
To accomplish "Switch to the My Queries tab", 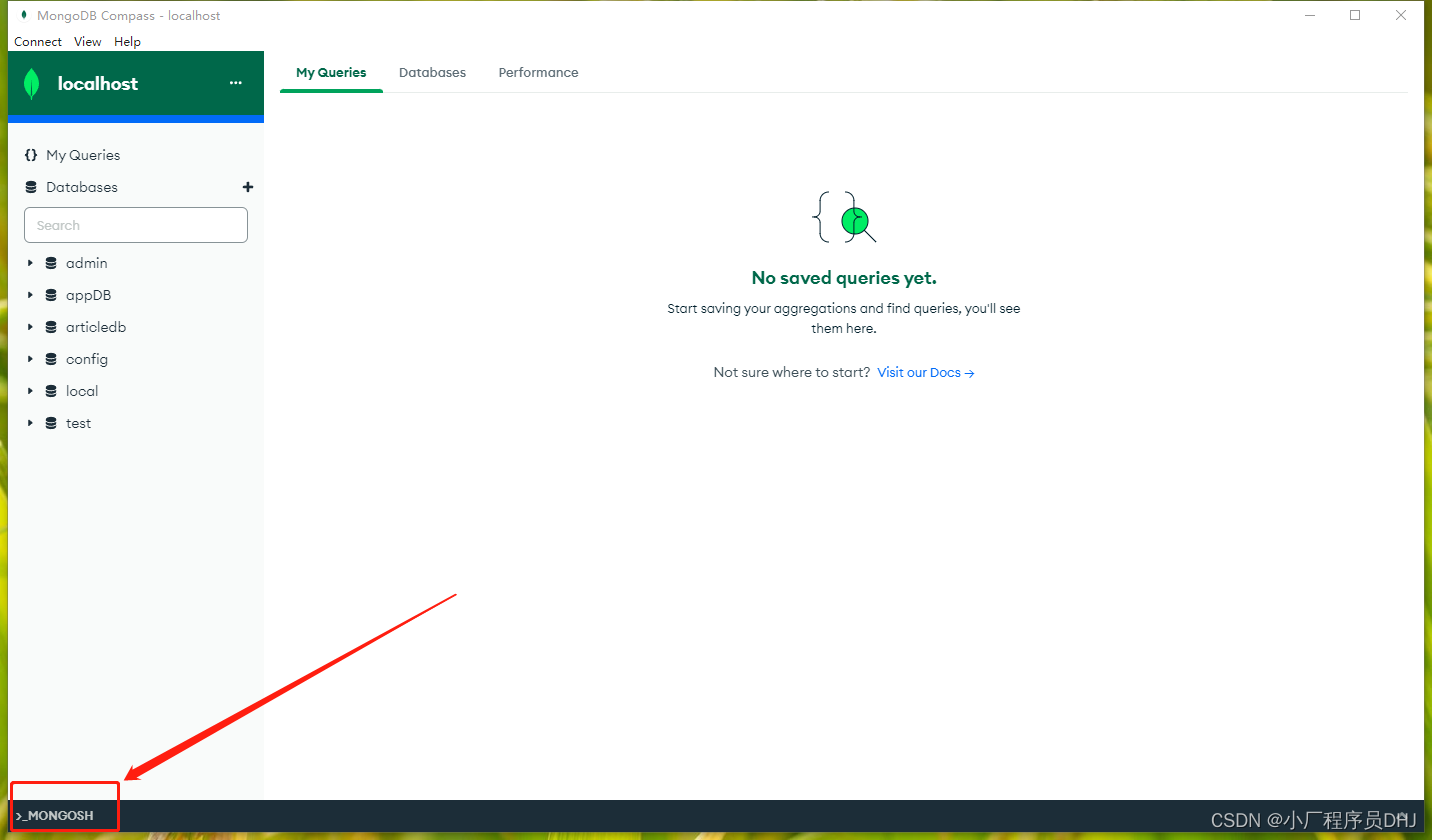I will 331,73.
